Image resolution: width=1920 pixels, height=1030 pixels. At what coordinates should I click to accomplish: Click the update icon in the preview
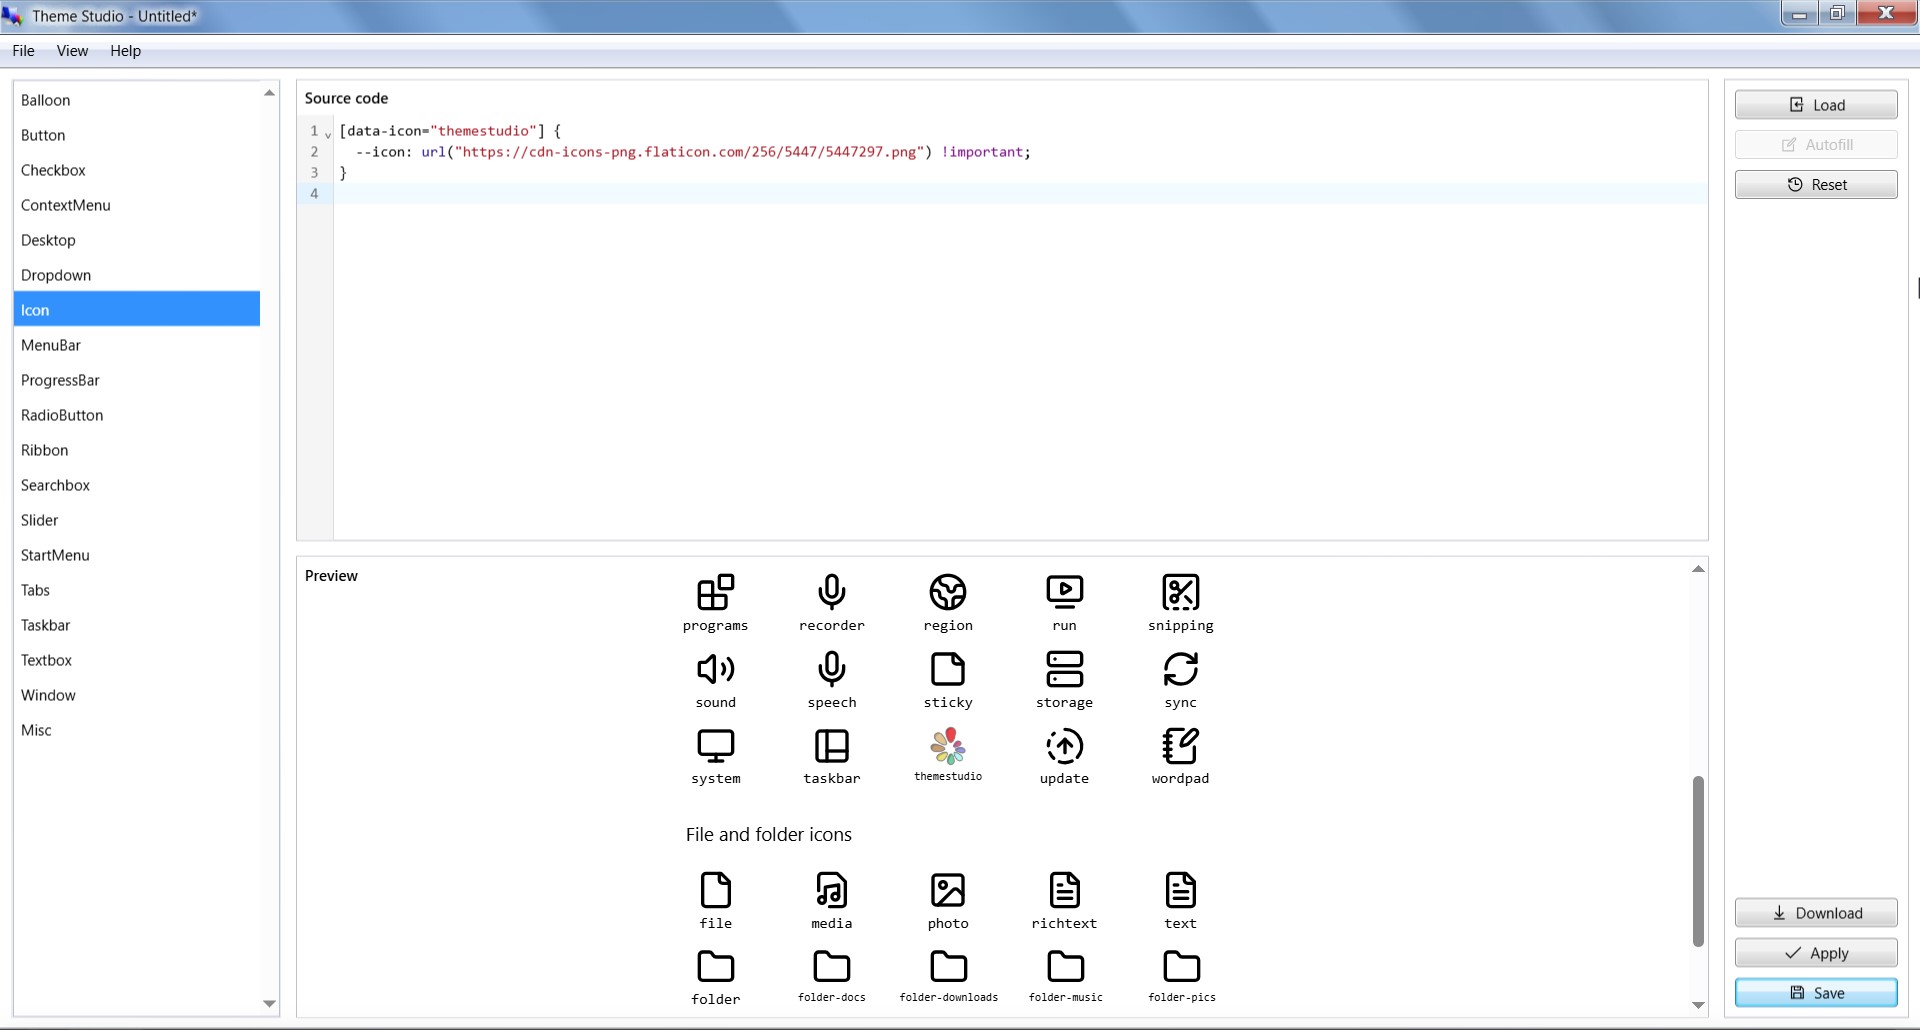(1064, 744)
